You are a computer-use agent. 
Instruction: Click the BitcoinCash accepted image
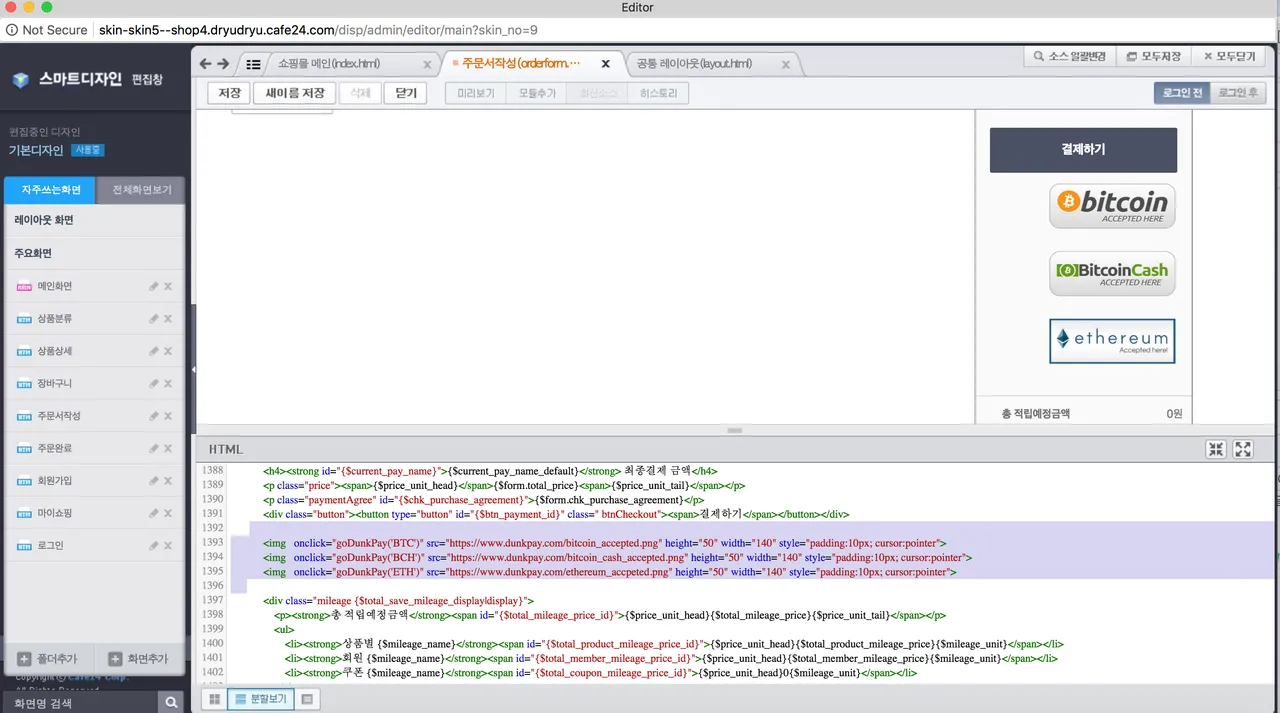[x=1112, y=273]
